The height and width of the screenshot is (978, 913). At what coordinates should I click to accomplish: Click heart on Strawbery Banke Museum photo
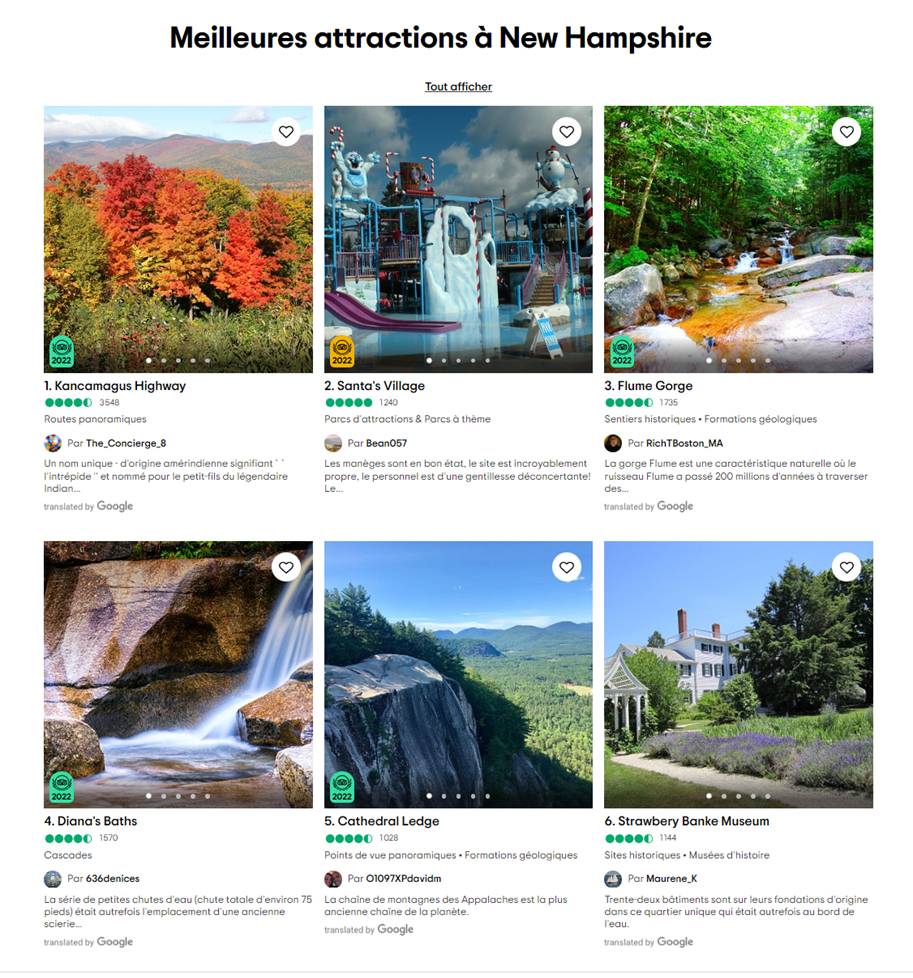pos(846,567)
